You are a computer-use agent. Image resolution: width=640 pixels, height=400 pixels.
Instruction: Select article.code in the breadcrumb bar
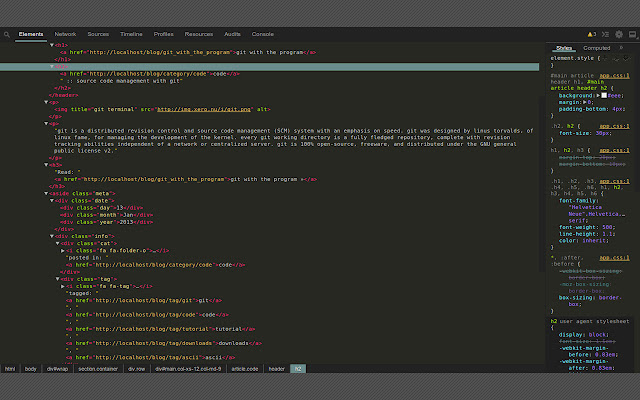[245, 368]
